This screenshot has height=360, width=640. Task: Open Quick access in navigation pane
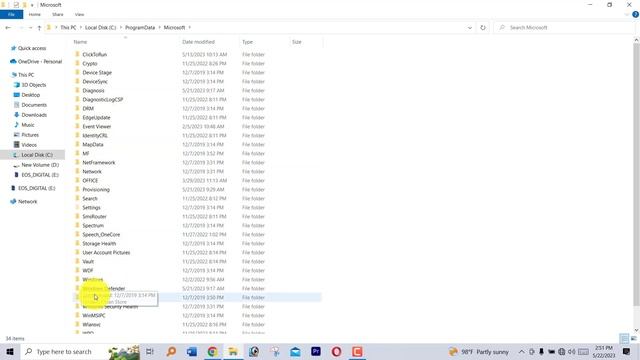[32, 48]
